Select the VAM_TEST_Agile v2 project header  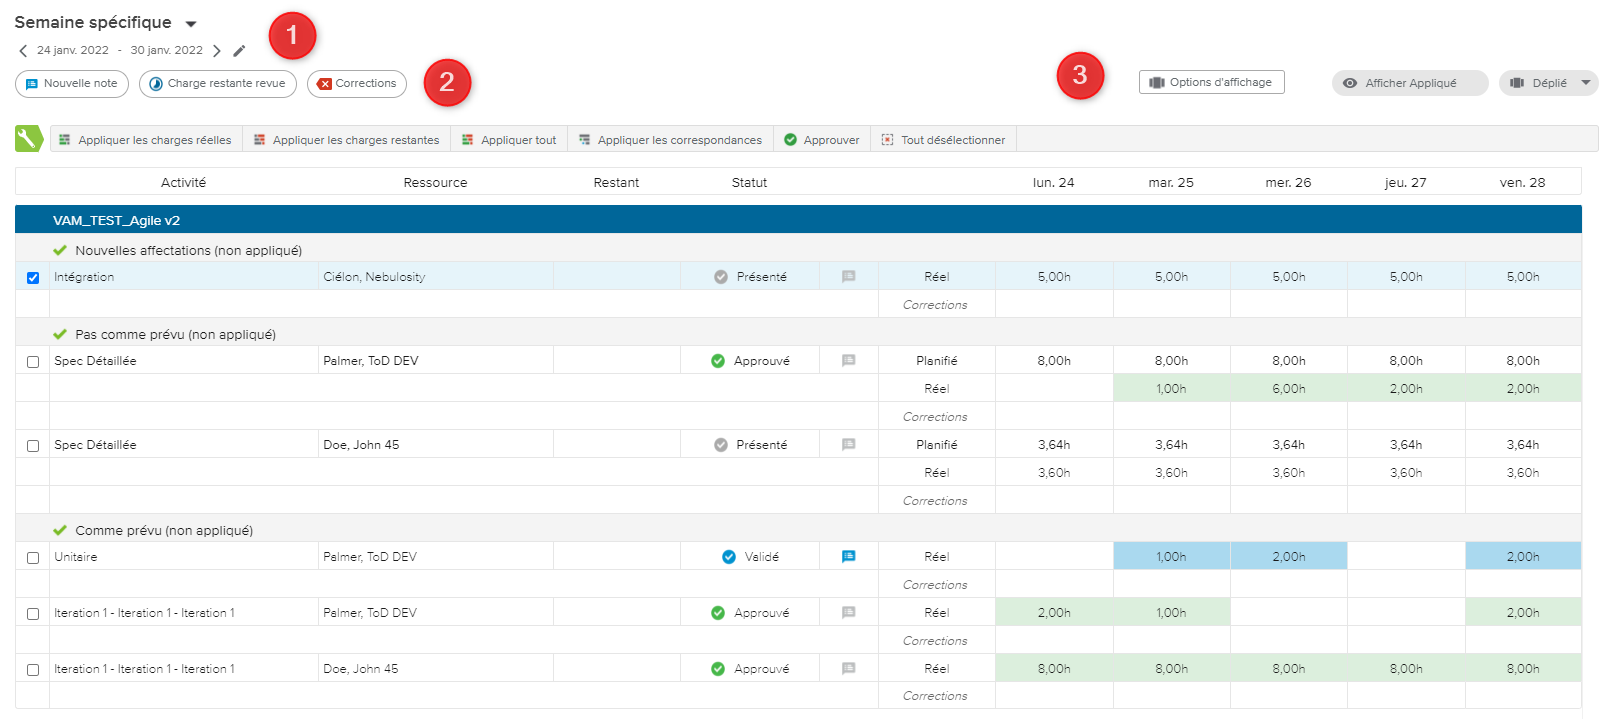tap(117, 220)
